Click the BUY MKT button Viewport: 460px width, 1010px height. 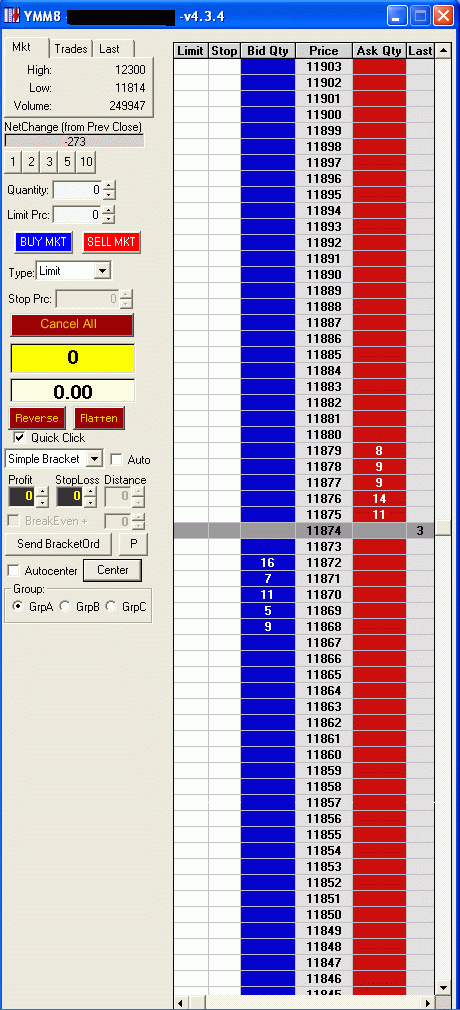(44, 242)
